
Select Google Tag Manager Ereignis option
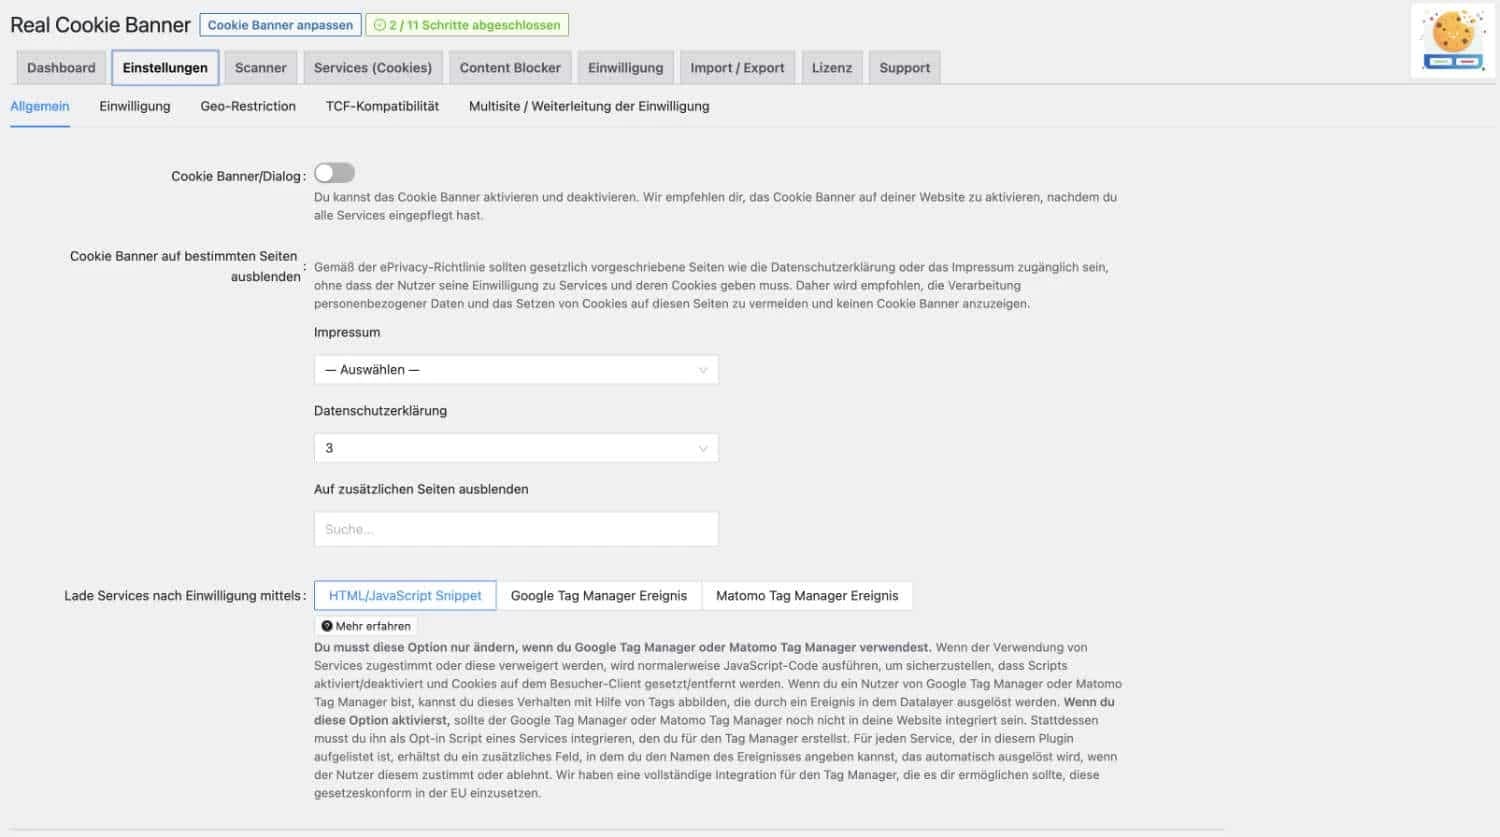(x=599, y=596)
